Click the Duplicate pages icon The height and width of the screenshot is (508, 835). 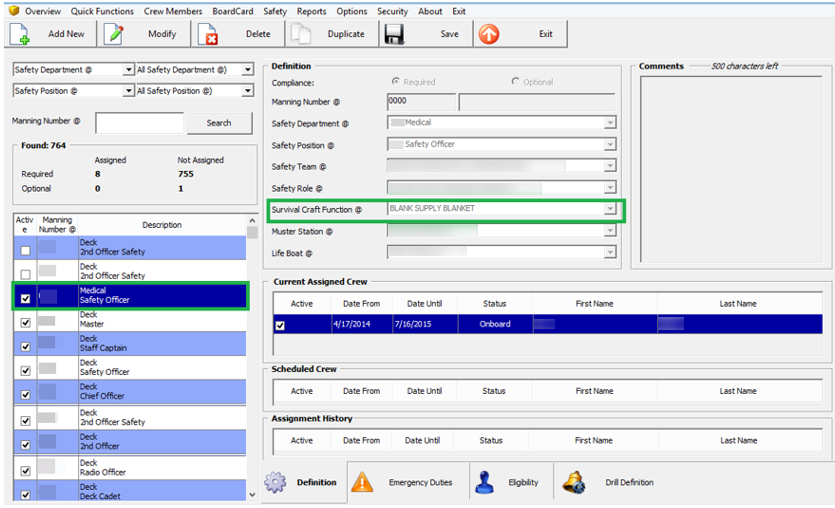(x=301, y=35)
